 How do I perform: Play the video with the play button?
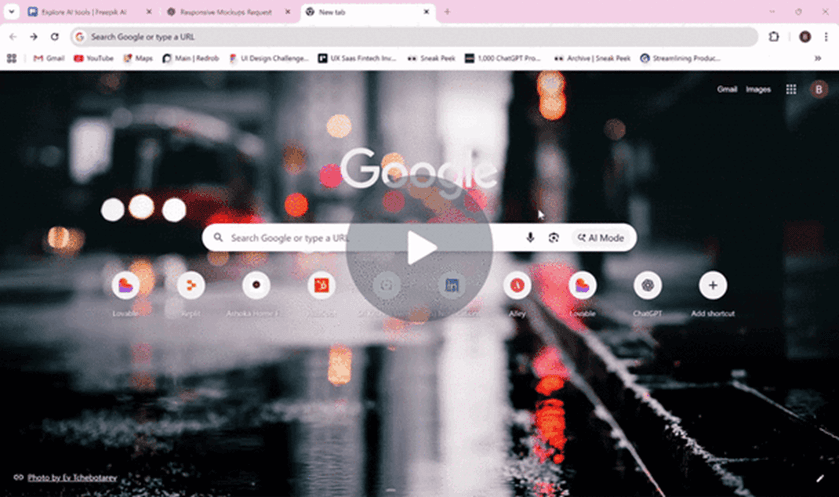420,248
